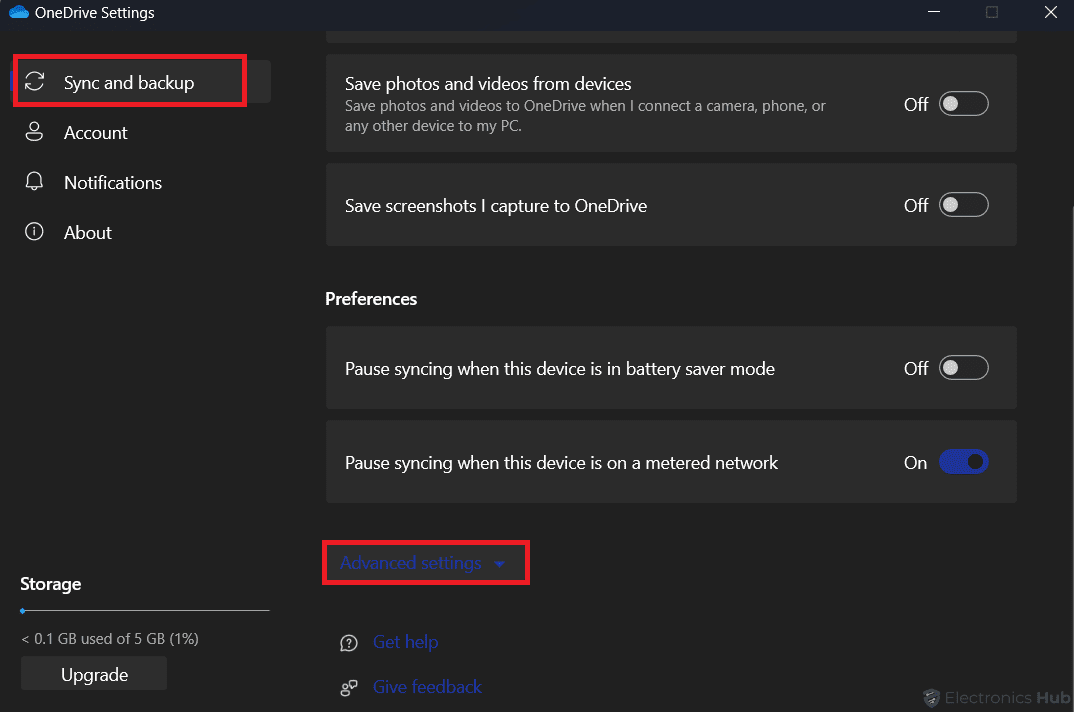Enable saving photos and videos from devices
This screenshot has height=712, width=1074.
point(963,103)
